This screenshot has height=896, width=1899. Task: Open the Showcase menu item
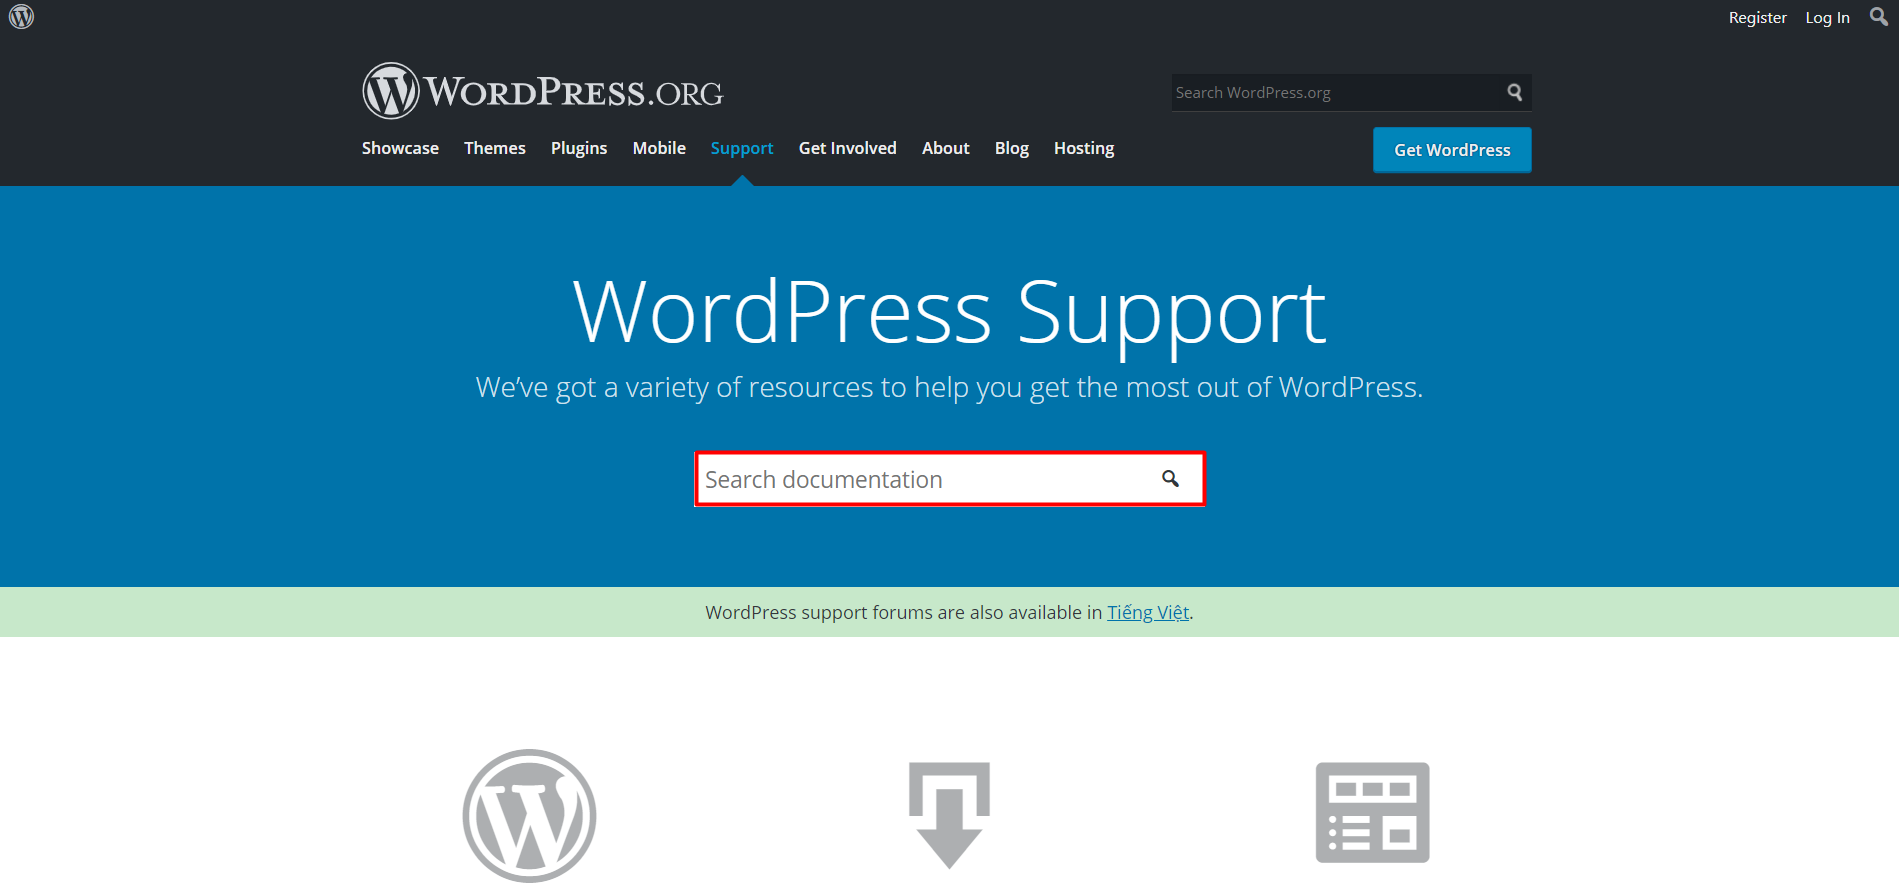[400, 148]
